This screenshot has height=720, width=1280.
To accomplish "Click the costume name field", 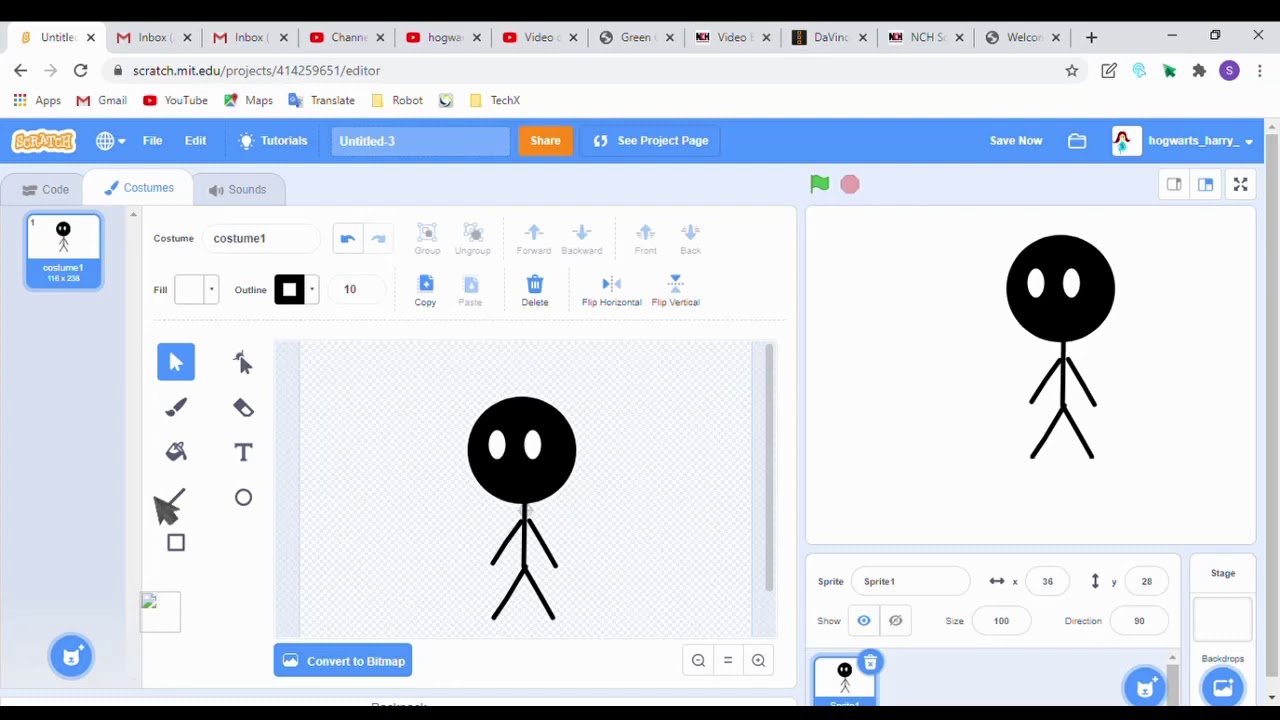I will pyautogui.click(x=260, y=238).
